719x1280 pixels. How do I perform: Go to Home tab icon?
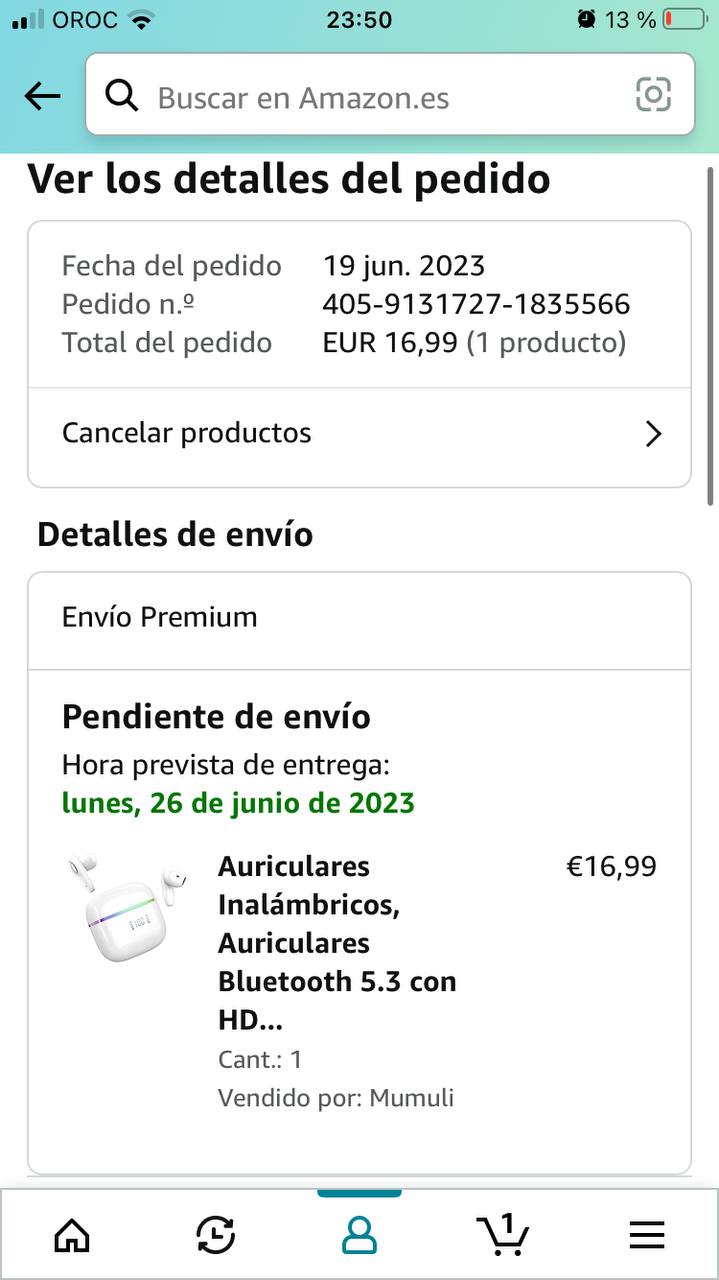(71, 1236)
